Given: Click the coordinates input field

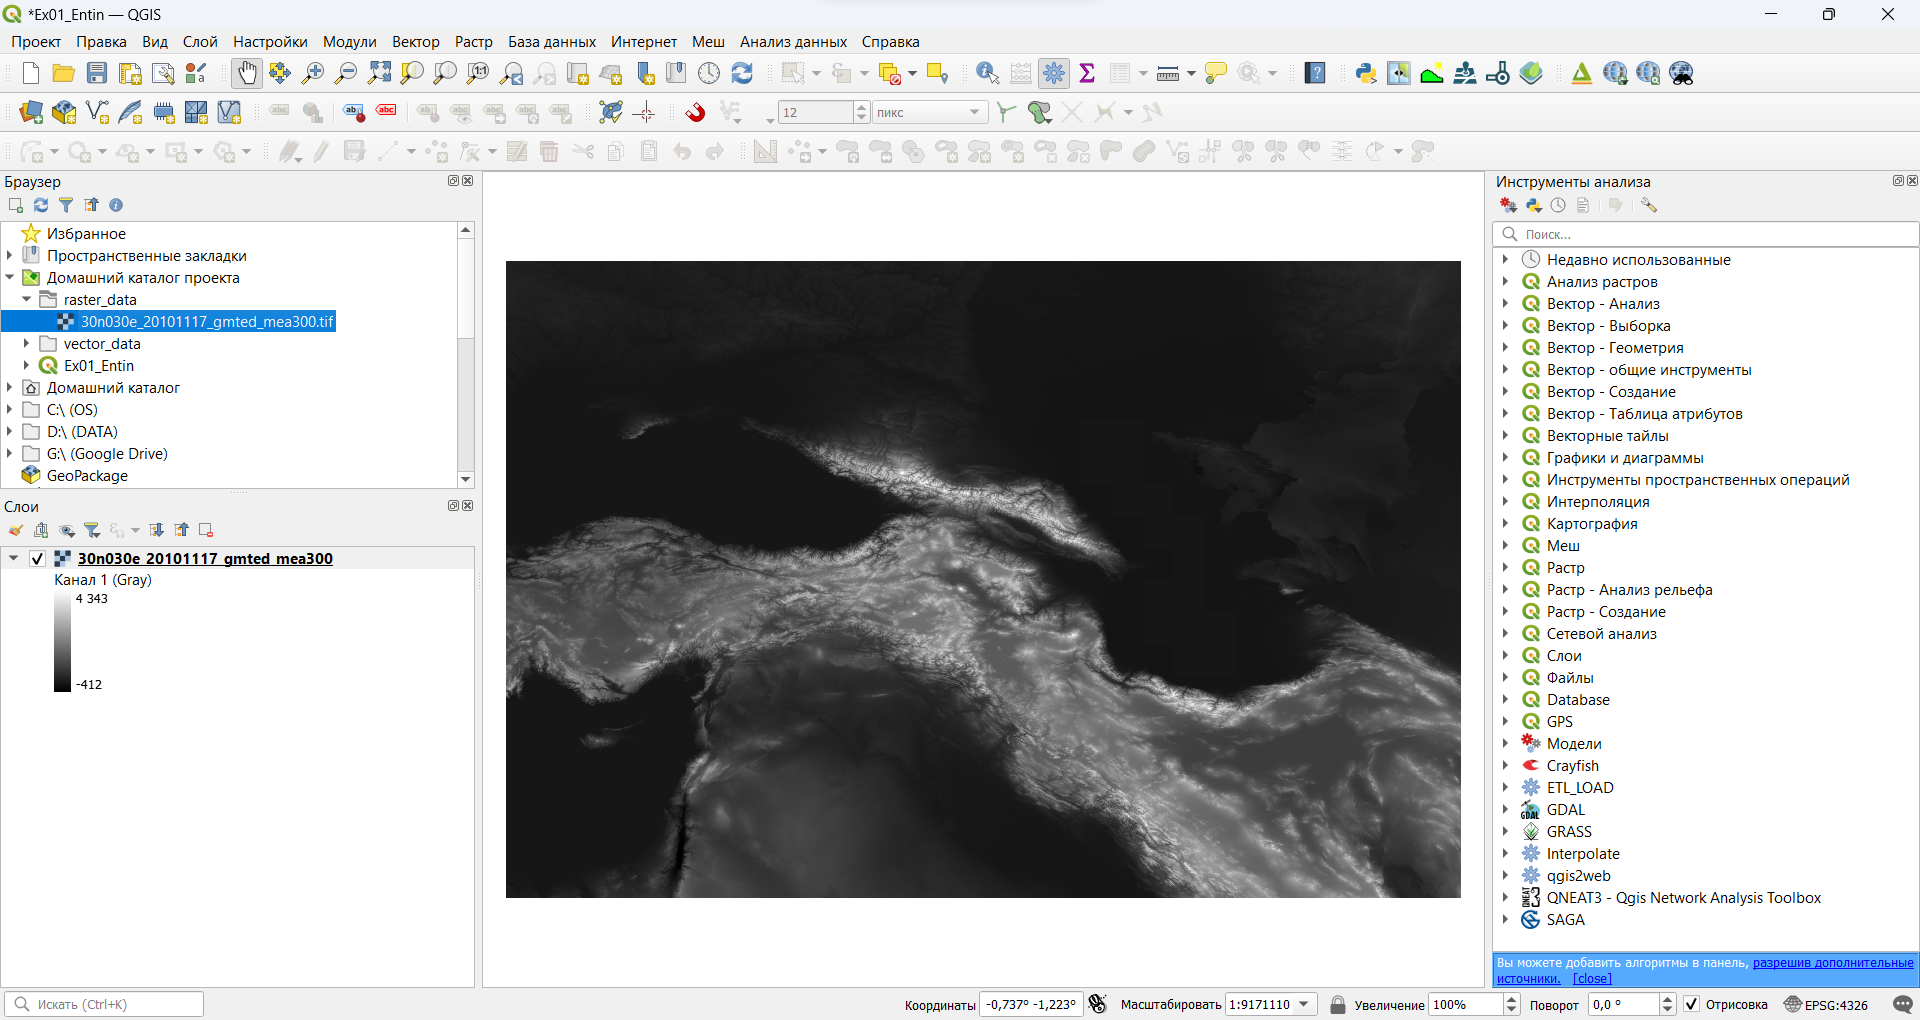Looking at the screenshot, I should click(1031, 1004).
